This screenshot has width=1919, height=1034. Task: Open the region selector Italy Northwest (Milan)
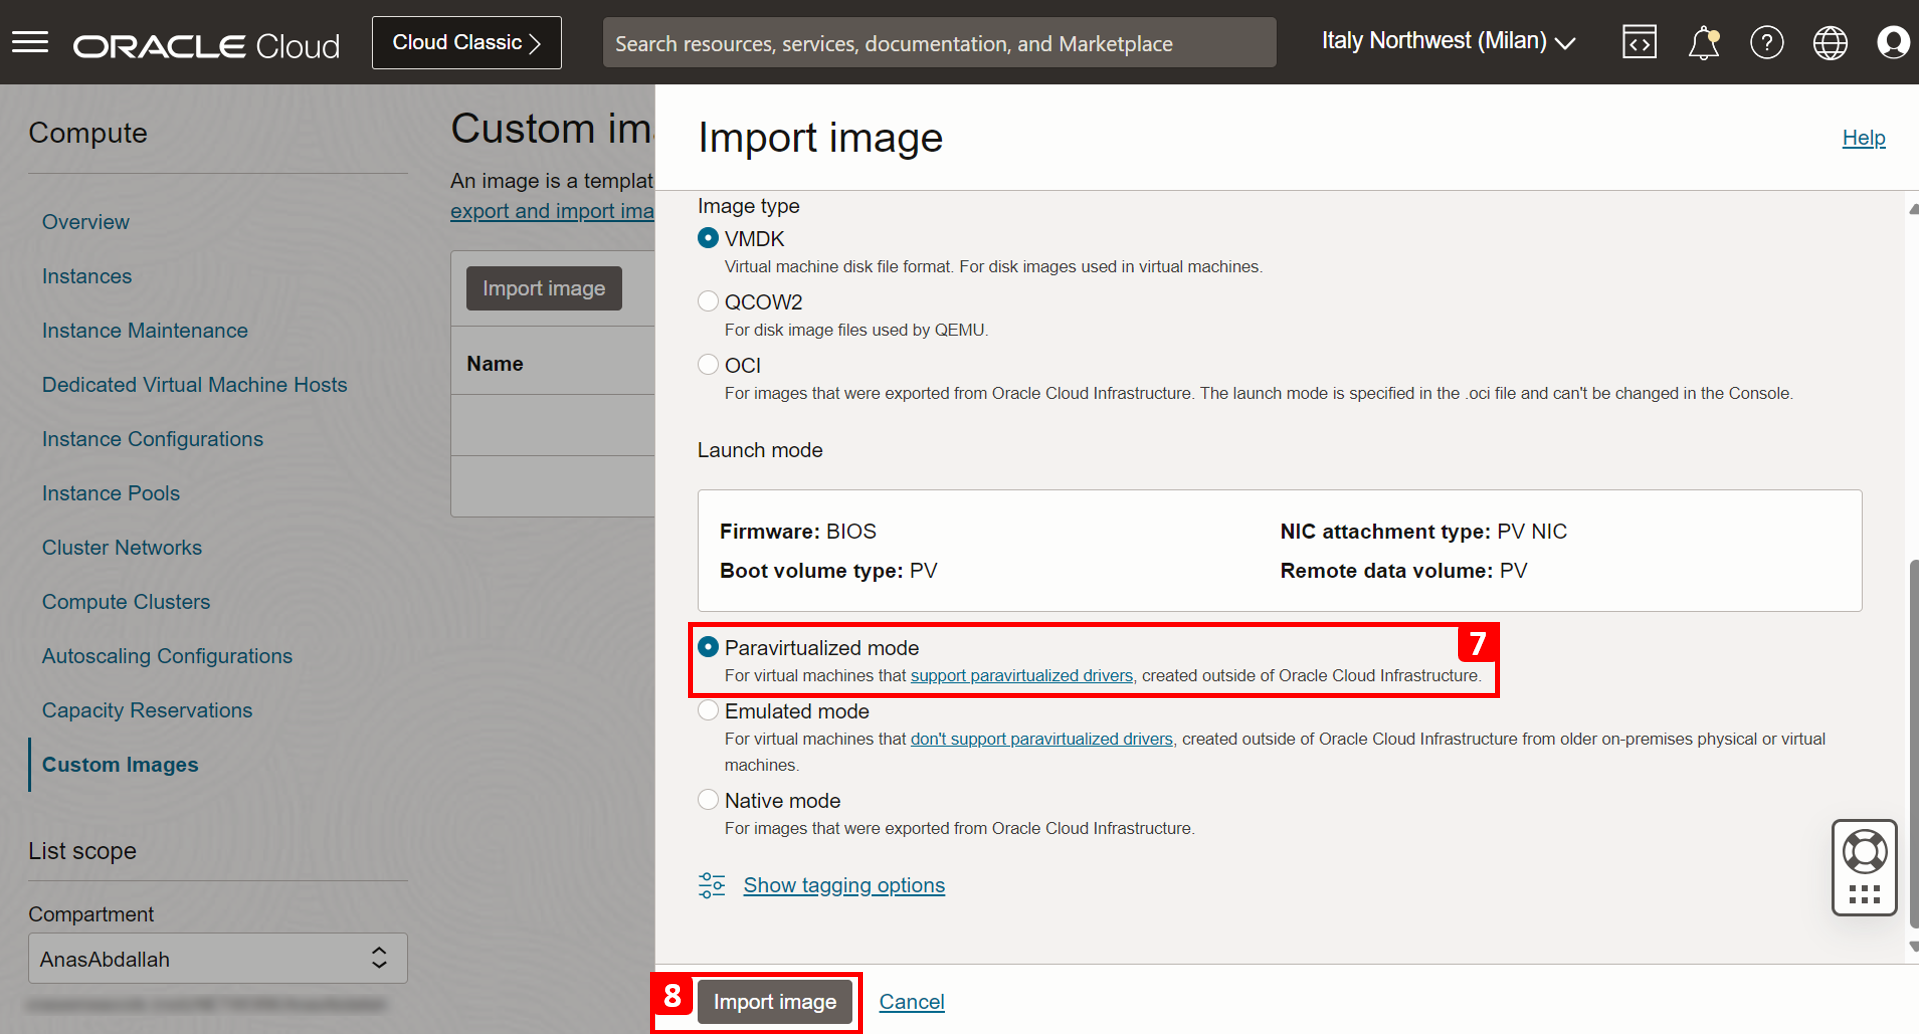pos(1448,41)
